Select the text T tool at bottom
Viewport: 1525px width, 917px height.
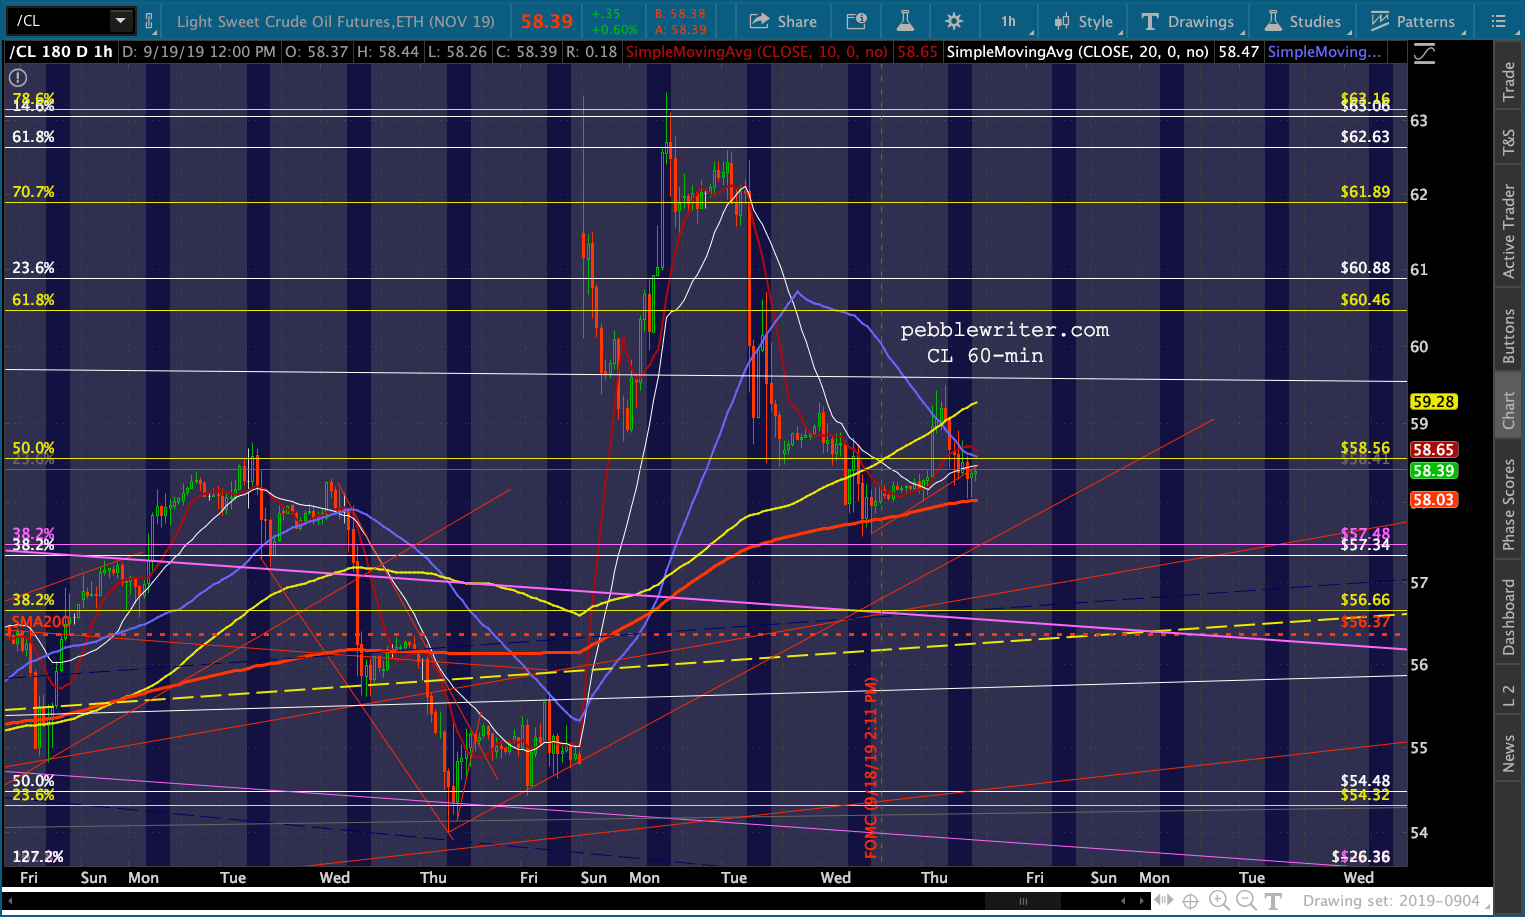(x=1273, y=900)
